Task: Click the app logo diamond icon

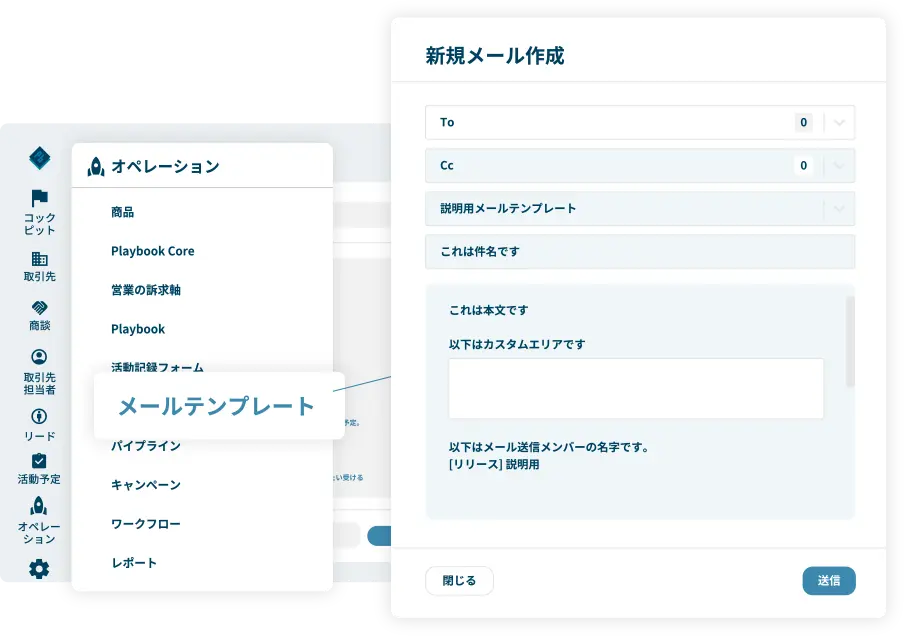Action: pos(38,158)
